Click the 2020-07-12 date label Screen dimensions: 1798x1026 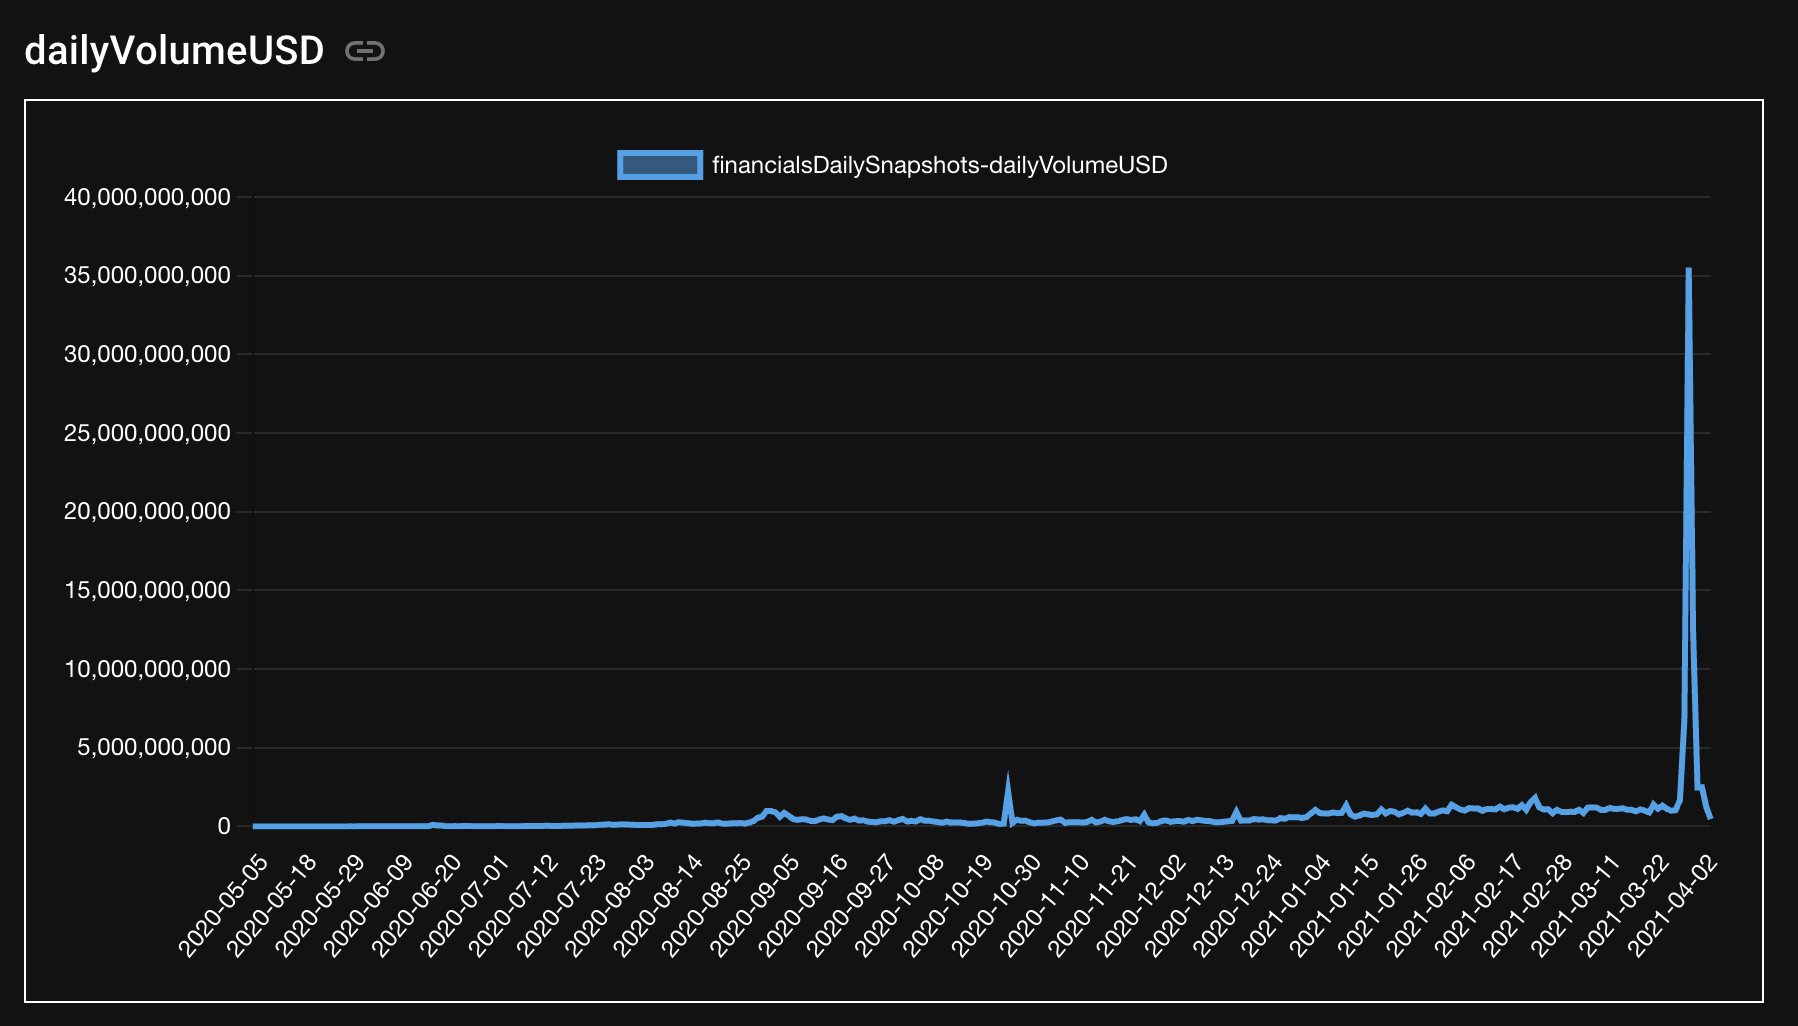tap(513, 905)
